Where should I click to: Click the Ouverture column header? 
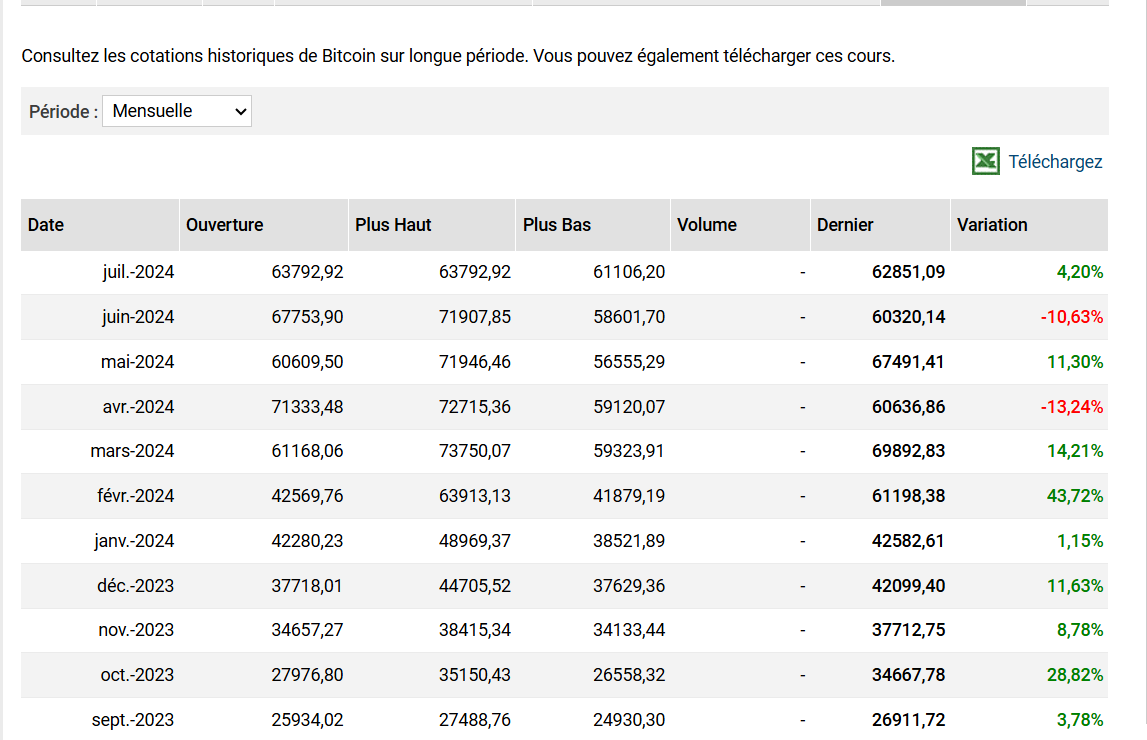[x=264, y=225]
